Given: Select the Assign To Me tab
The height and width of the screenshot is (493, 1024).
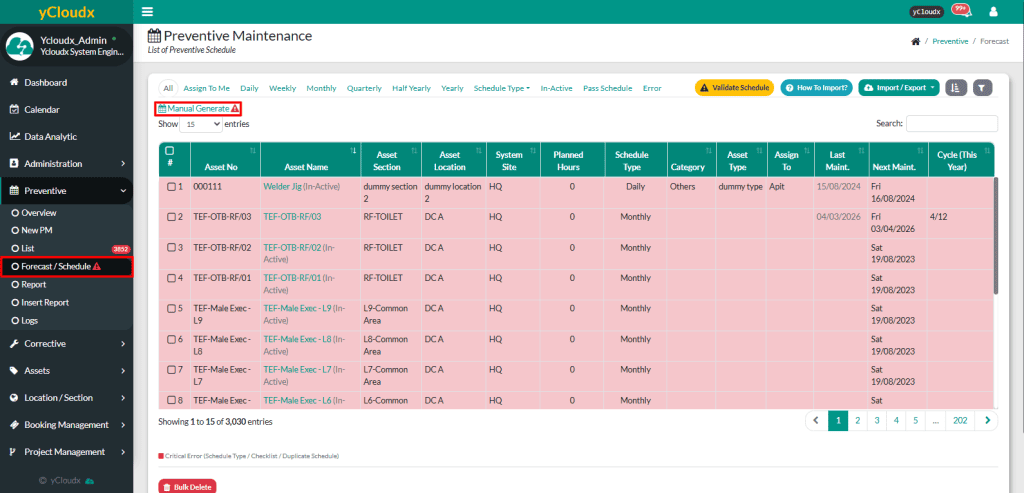Looking at the screenshot, I should click(x=207, y=88).
